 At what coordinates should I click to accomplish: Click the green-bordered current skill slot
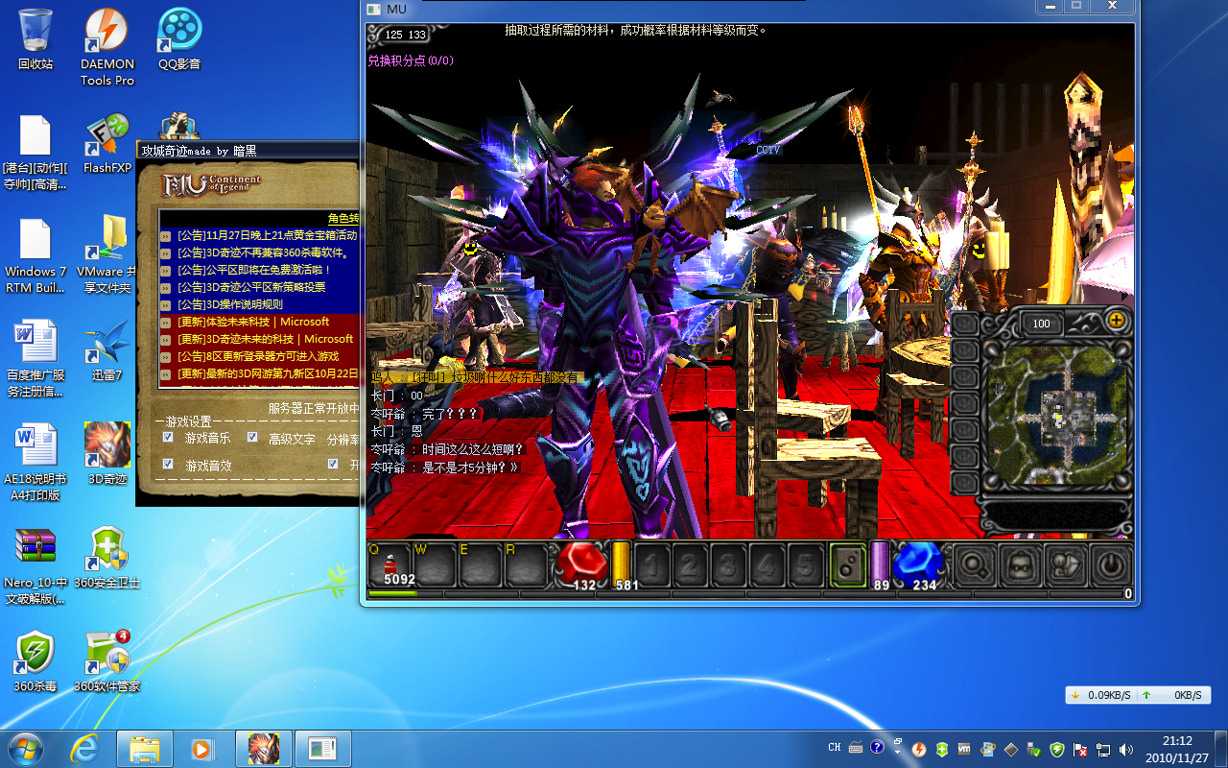coord(848,566)
